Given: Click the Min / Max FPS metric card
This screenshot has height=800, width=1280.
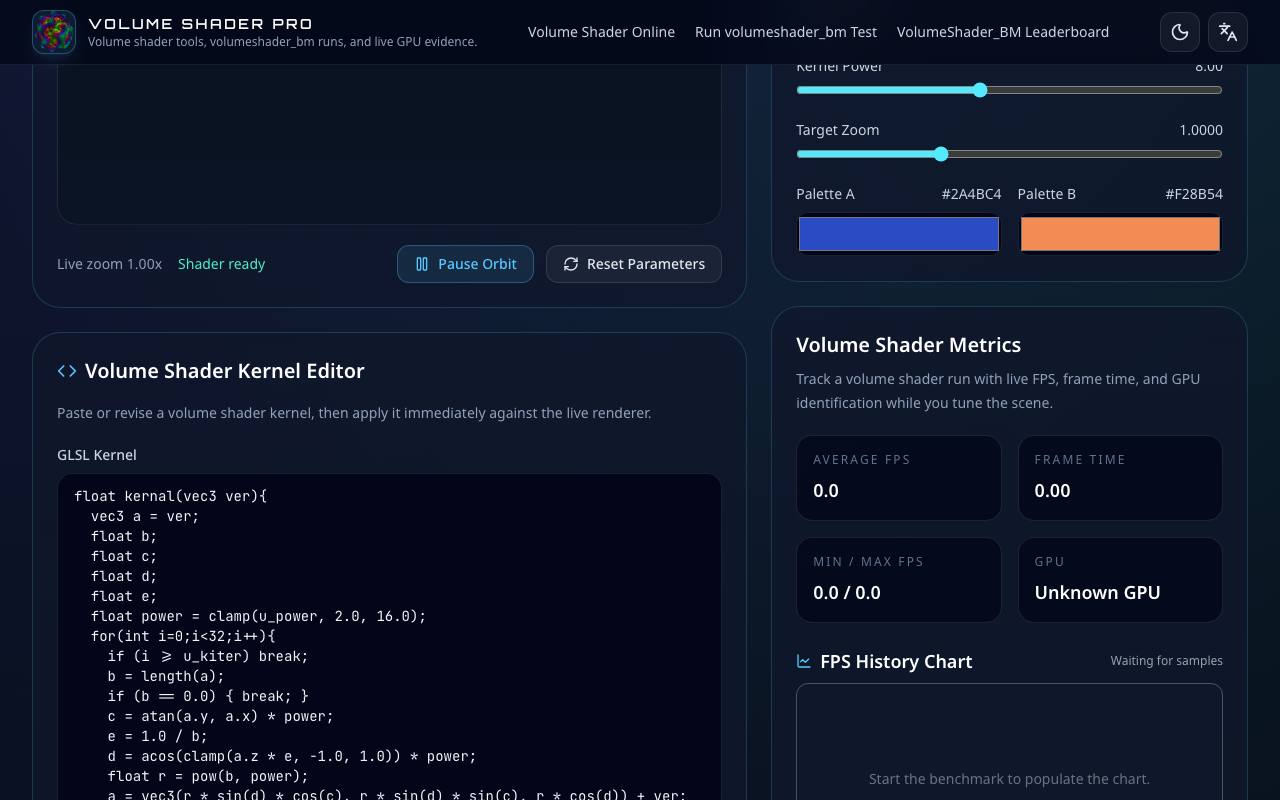Looking at the screenshot, I should [899, 580].
